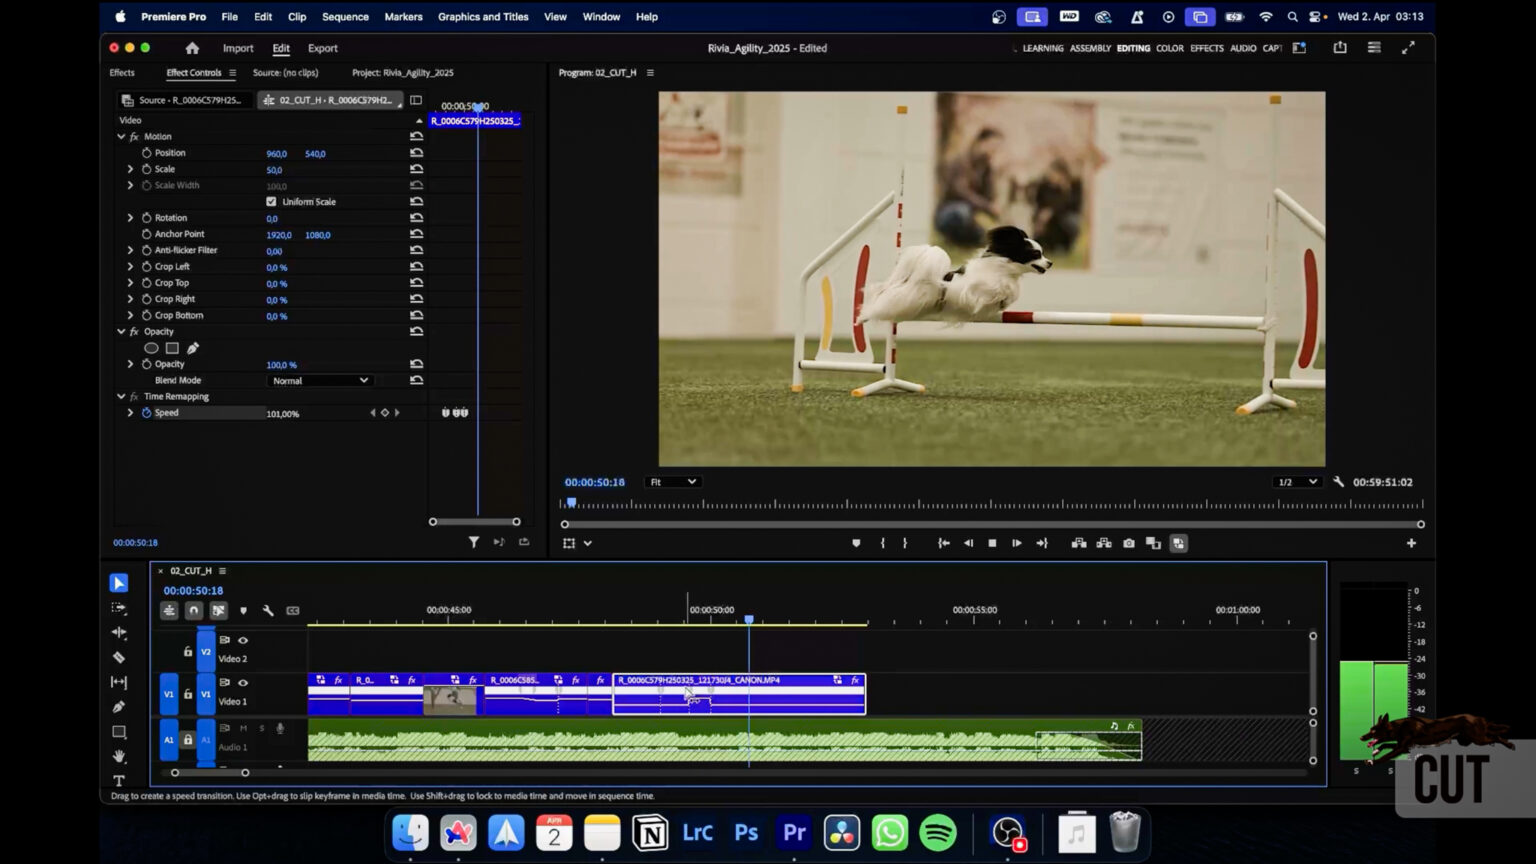This screenshot has width=1536, height=864.
Task: Open the Fit zoom level dropdown
Action: click(673, 482)
